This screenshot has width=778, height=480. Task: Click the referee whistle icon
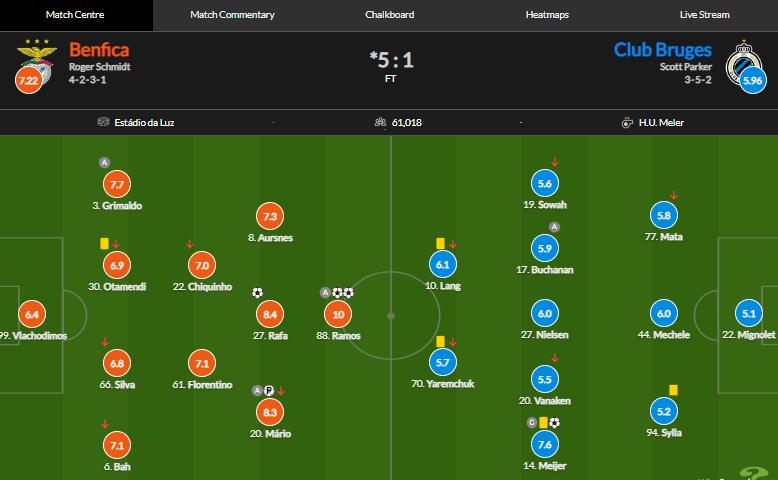627,123
